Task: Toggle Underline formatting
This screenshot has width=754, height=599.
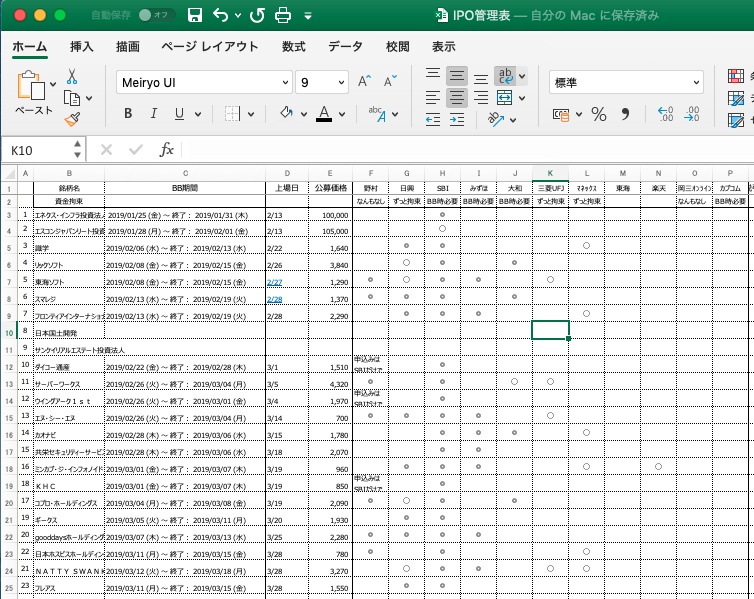Action: tap(179, 113)
